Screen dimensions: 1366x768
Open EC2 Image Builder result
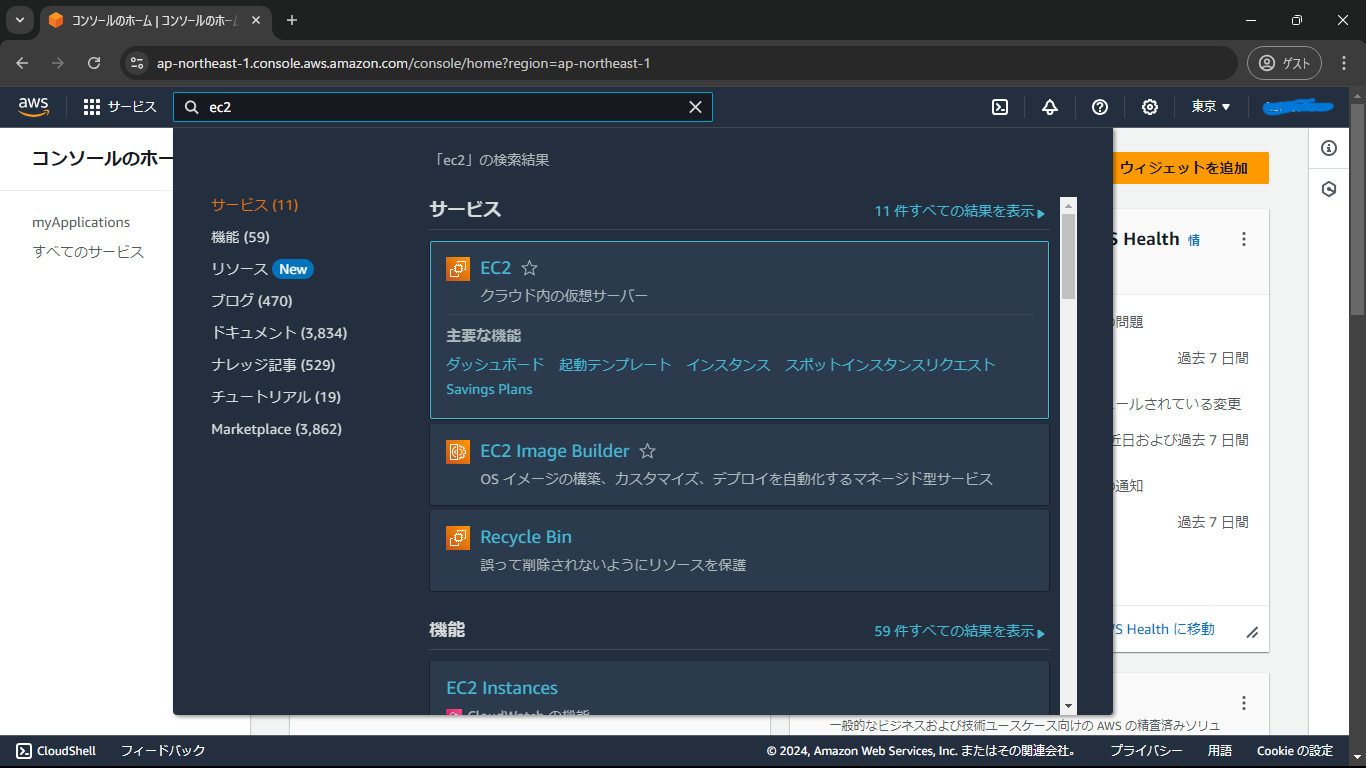click(555, 451)
